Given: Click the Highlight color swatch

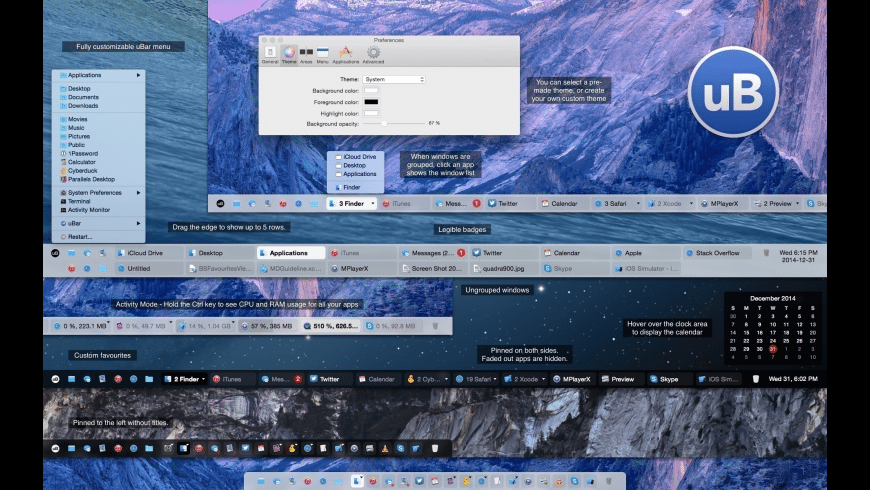Looking at the screenshot, I should coord(371,113).
